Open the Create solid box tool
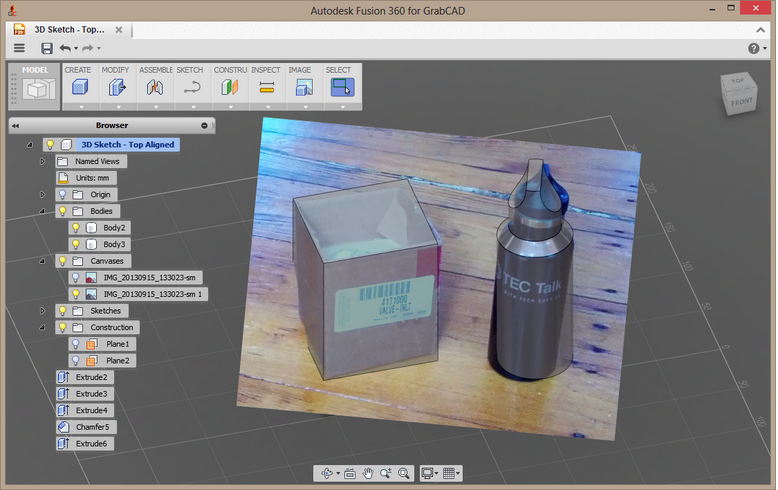The width and height of the screenshot is (778, 490). (x=80, y=88)
